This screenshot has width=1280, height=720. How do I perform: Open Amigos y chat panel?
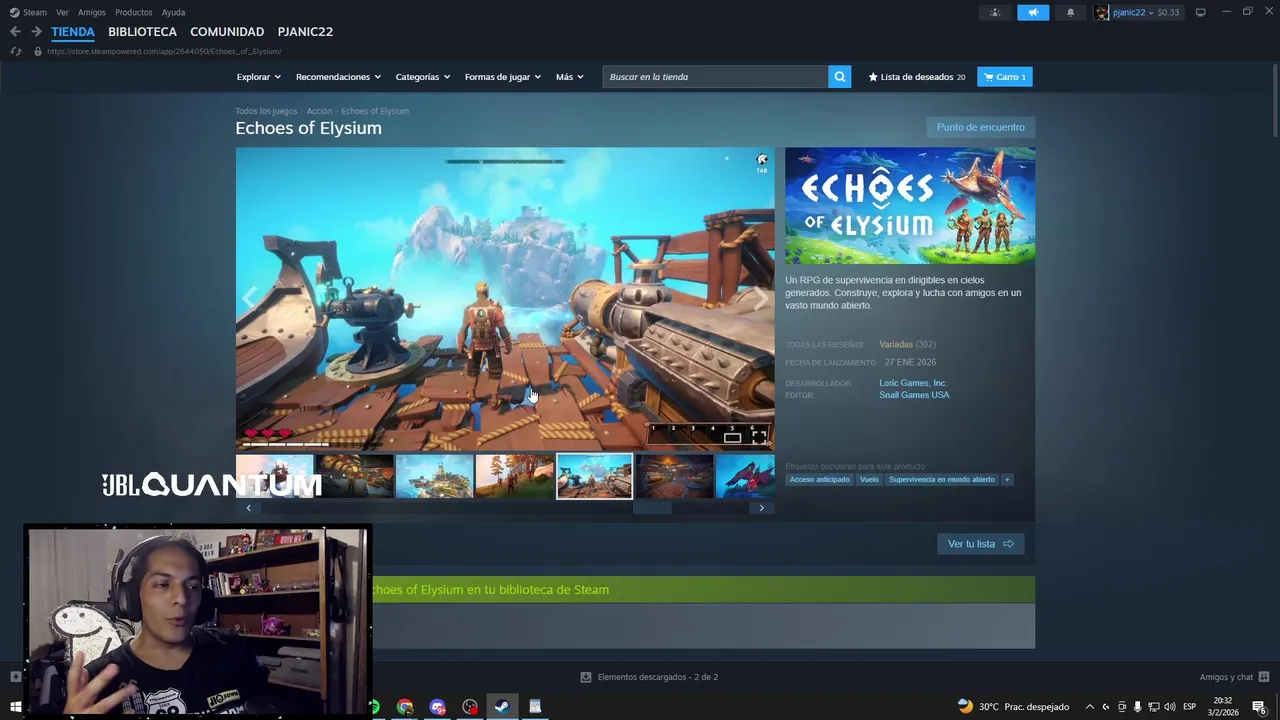point(1234,677)
